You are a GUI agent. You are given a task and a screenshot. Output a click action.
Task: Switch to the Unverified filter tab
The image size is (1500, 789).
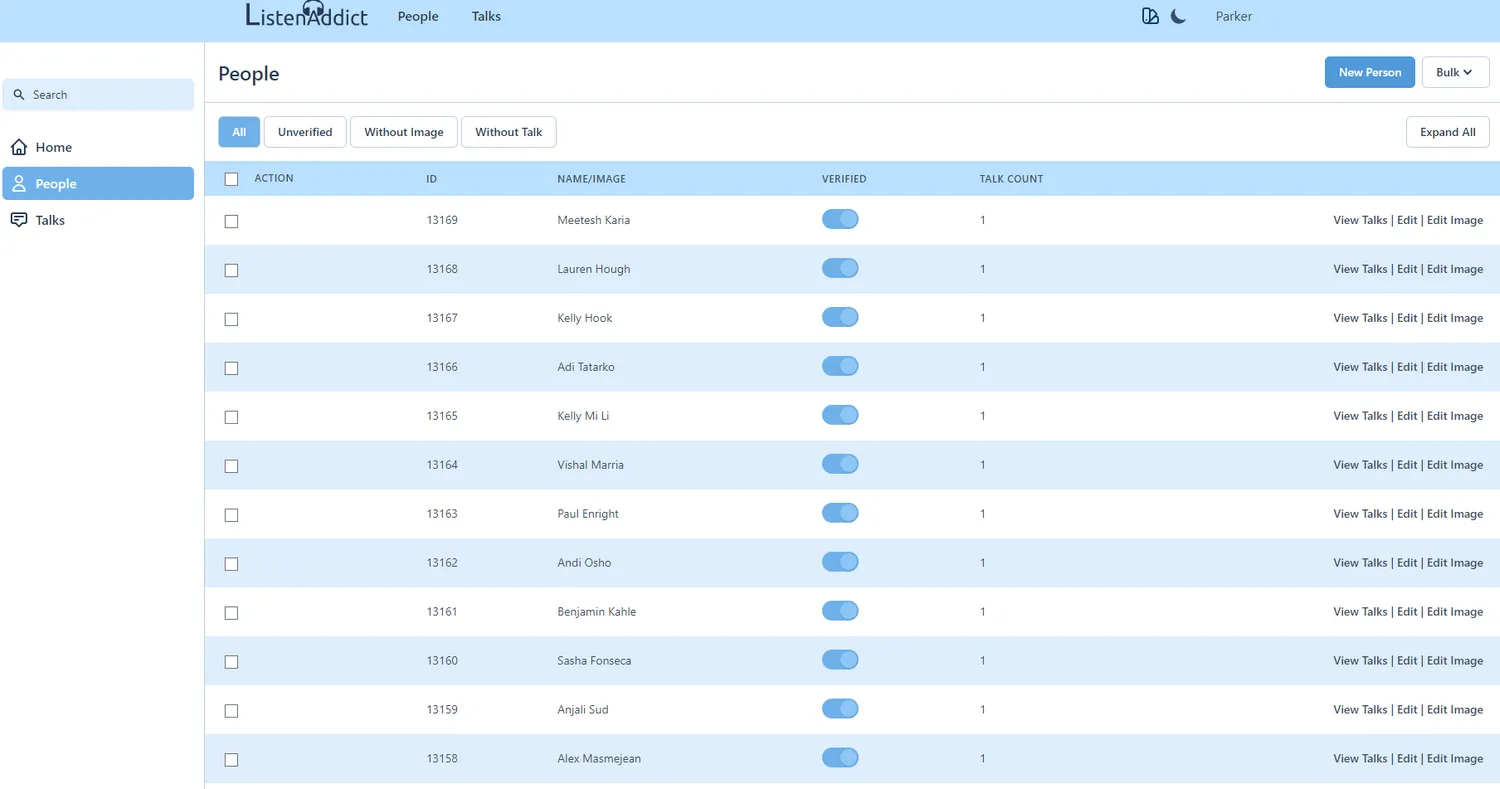pyautogui.click(x=305, y=132)
